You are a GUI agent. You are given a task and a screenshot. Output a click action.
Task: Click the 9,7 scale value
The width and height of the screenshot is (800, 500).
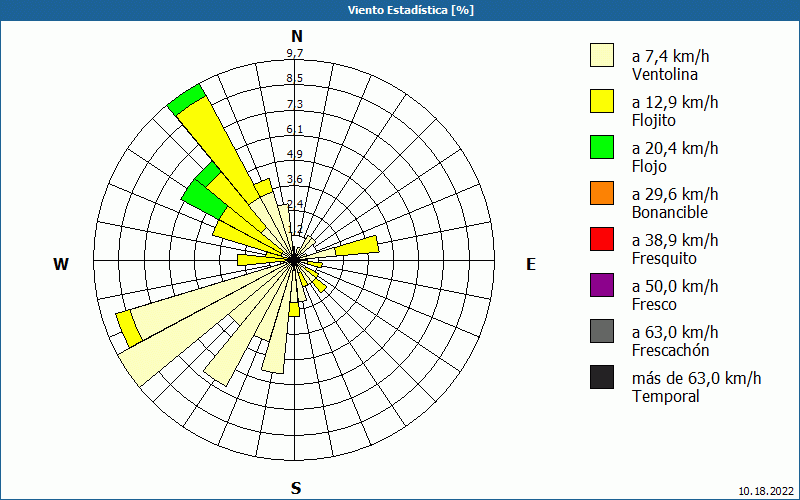pos(295,53)
